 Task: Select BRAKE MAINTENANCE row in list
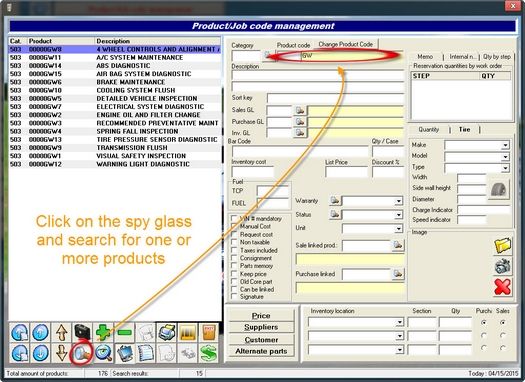pyautogui.click(x=115, y=82)
